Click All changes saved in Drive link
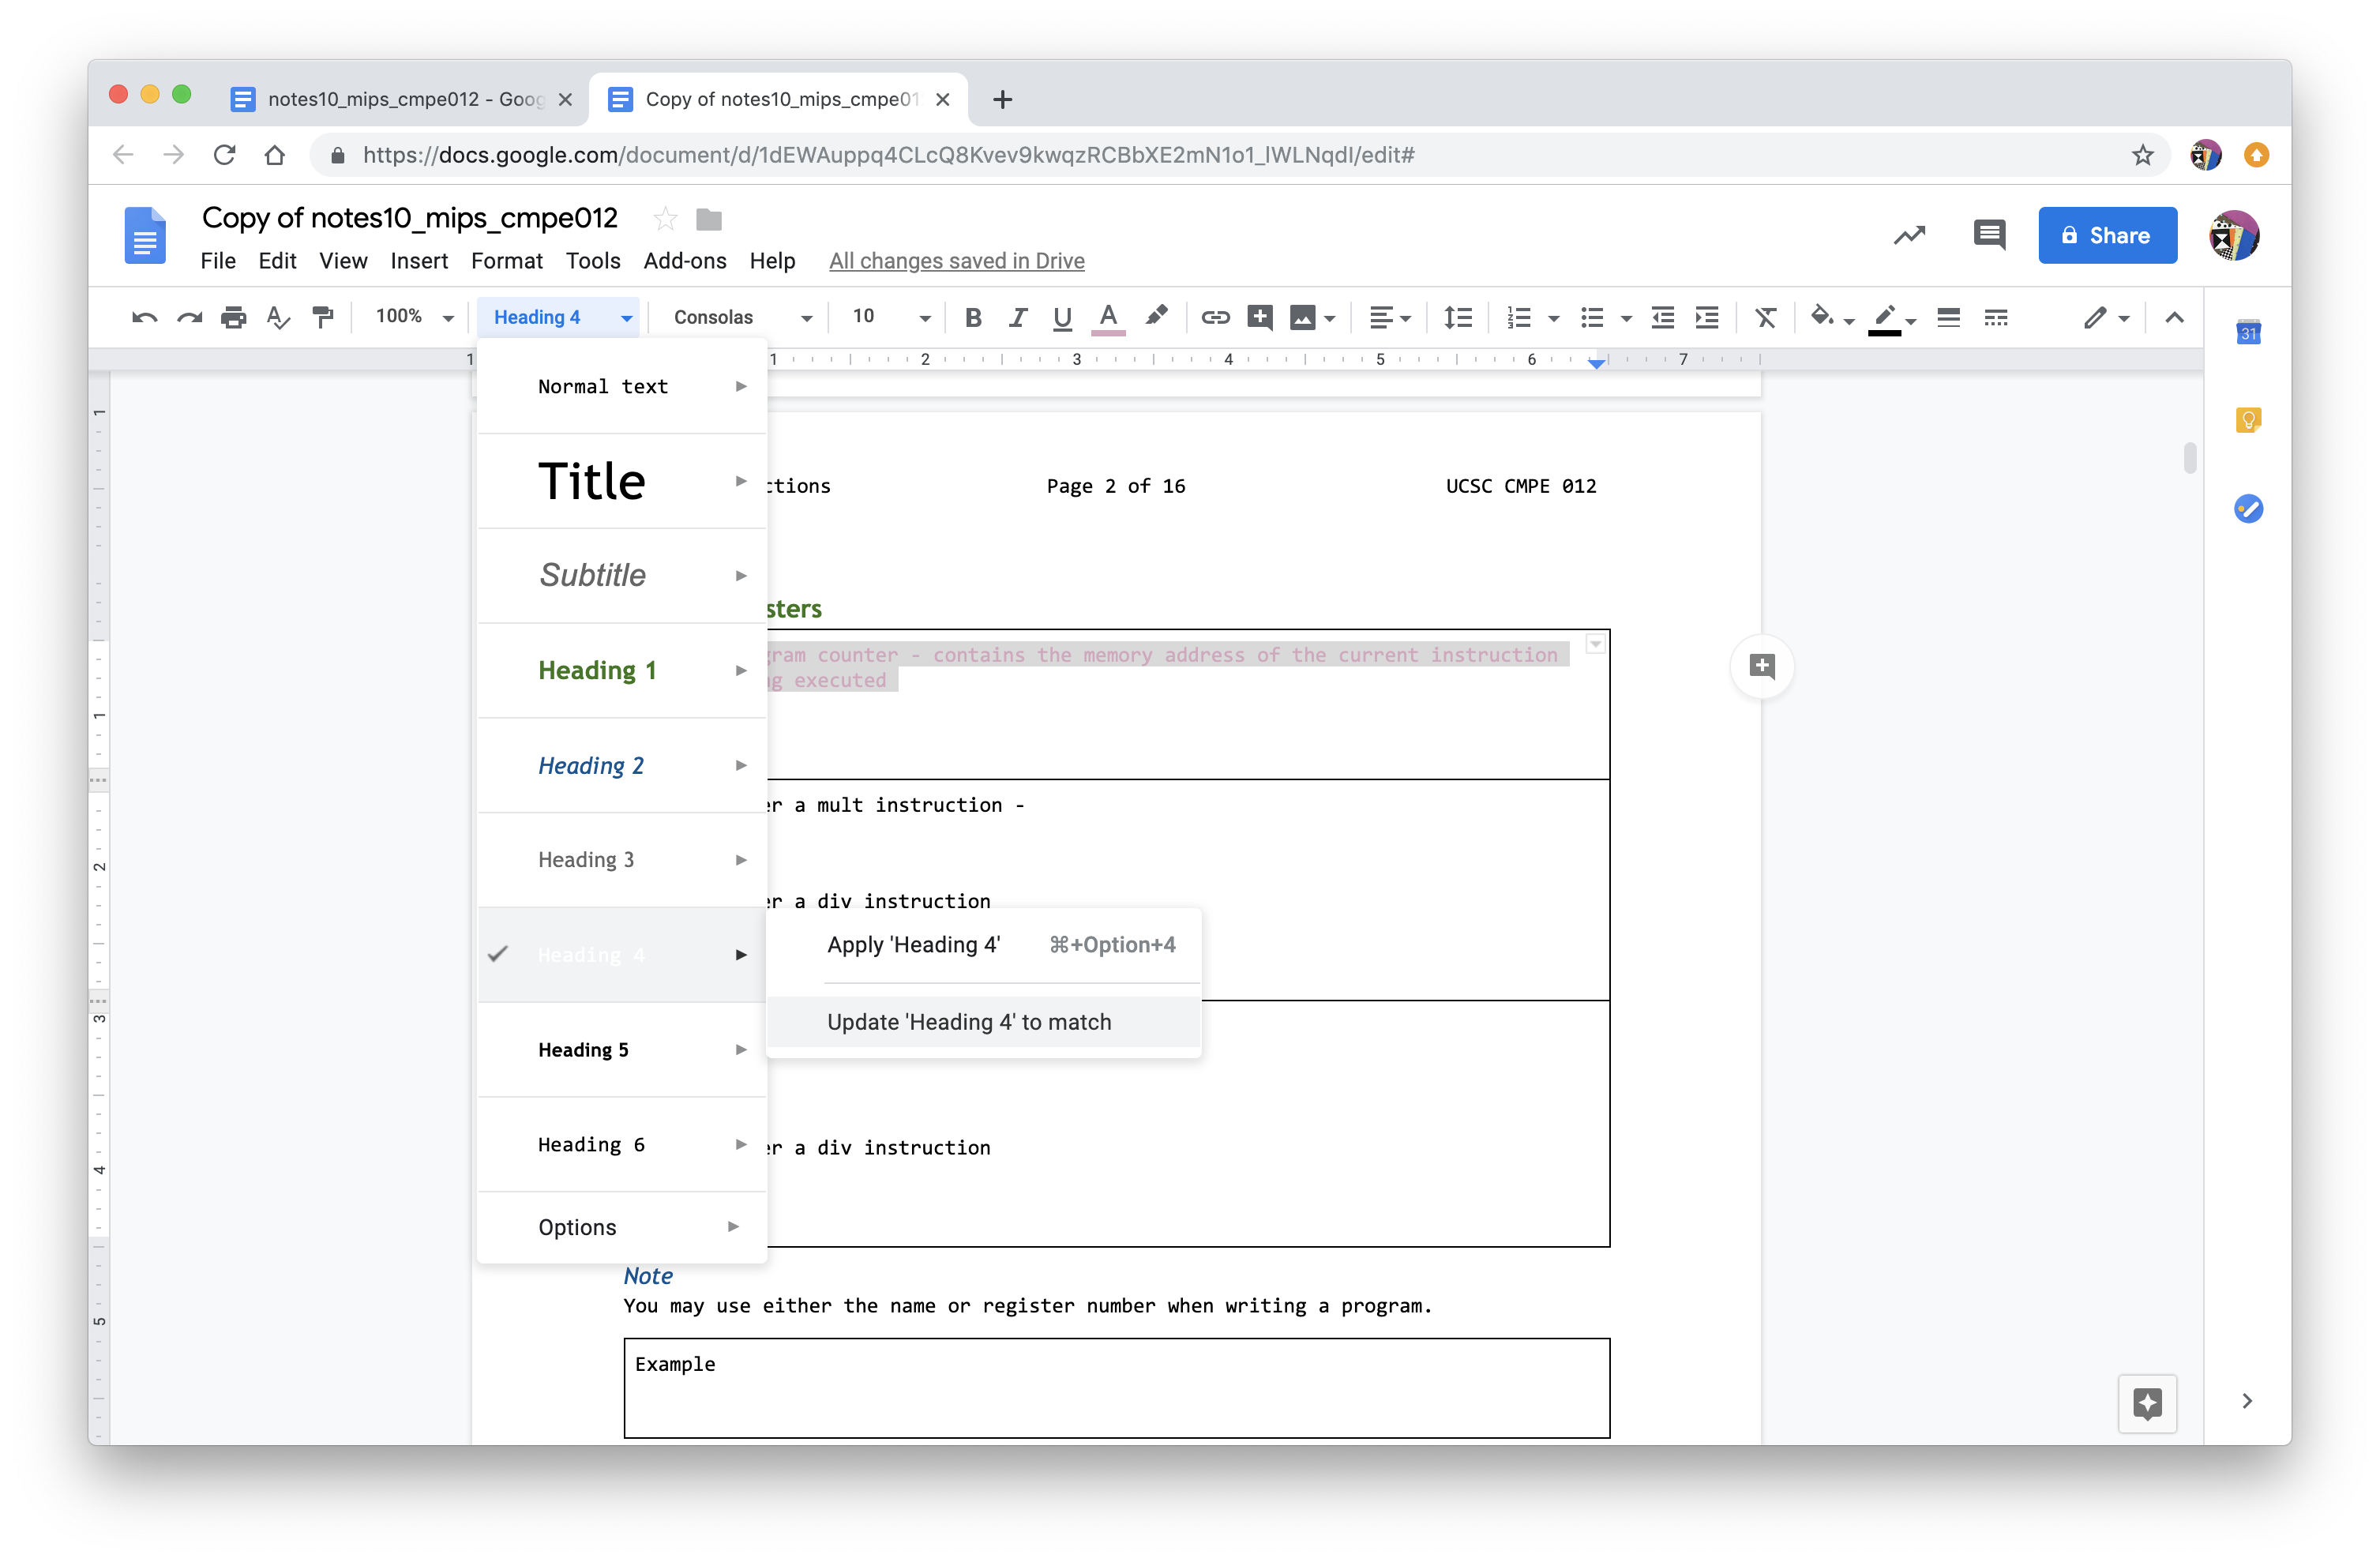 [x=956, y=261]
